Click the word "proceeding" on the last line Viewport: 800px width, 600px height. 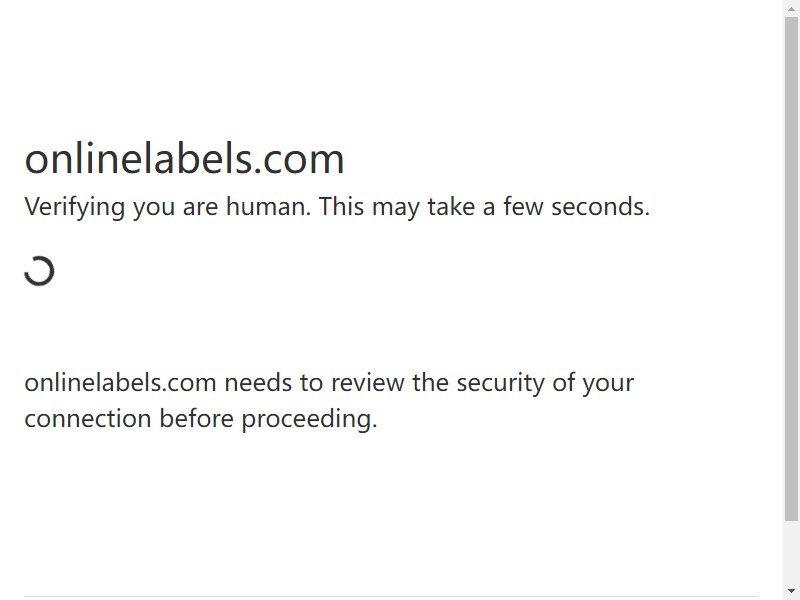pyautogui.click(x=308, y=420)
